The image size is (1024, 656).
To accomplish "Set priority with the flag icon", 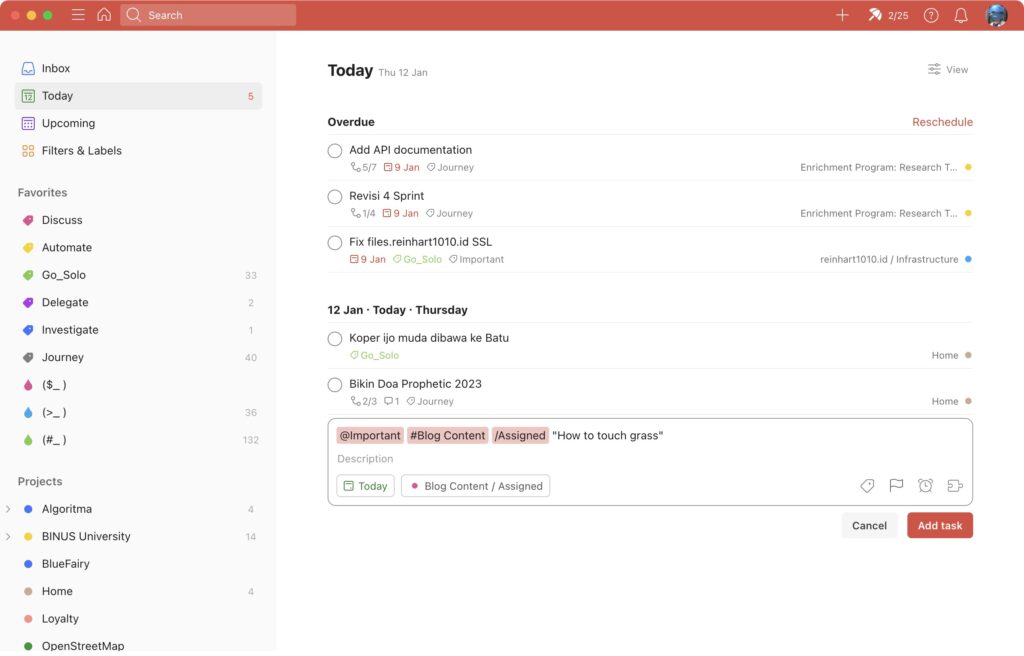I will click(896, 486).
